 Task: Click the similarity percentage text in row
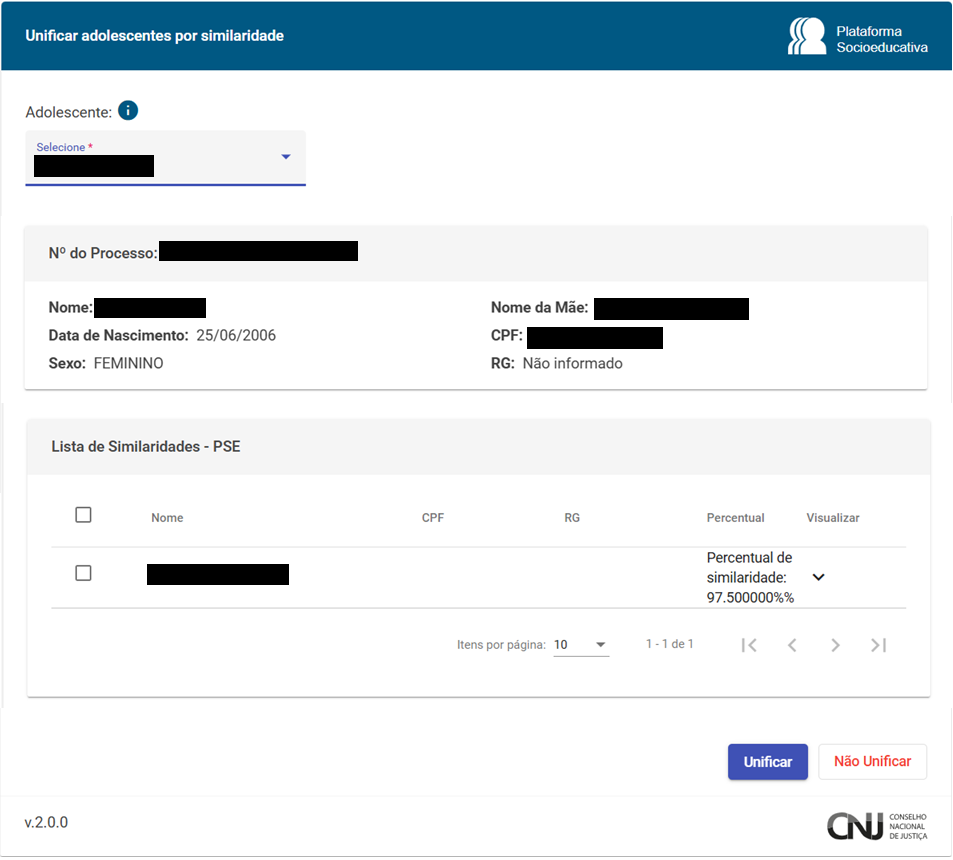click(x=749, y=577)
